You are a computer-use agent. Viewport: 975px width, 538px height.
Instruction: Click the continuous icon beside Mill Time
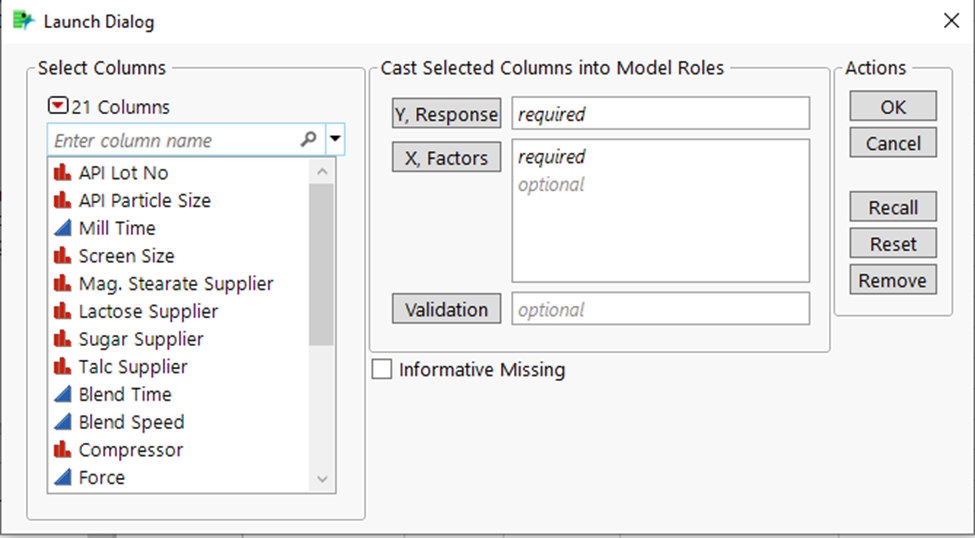62,228
